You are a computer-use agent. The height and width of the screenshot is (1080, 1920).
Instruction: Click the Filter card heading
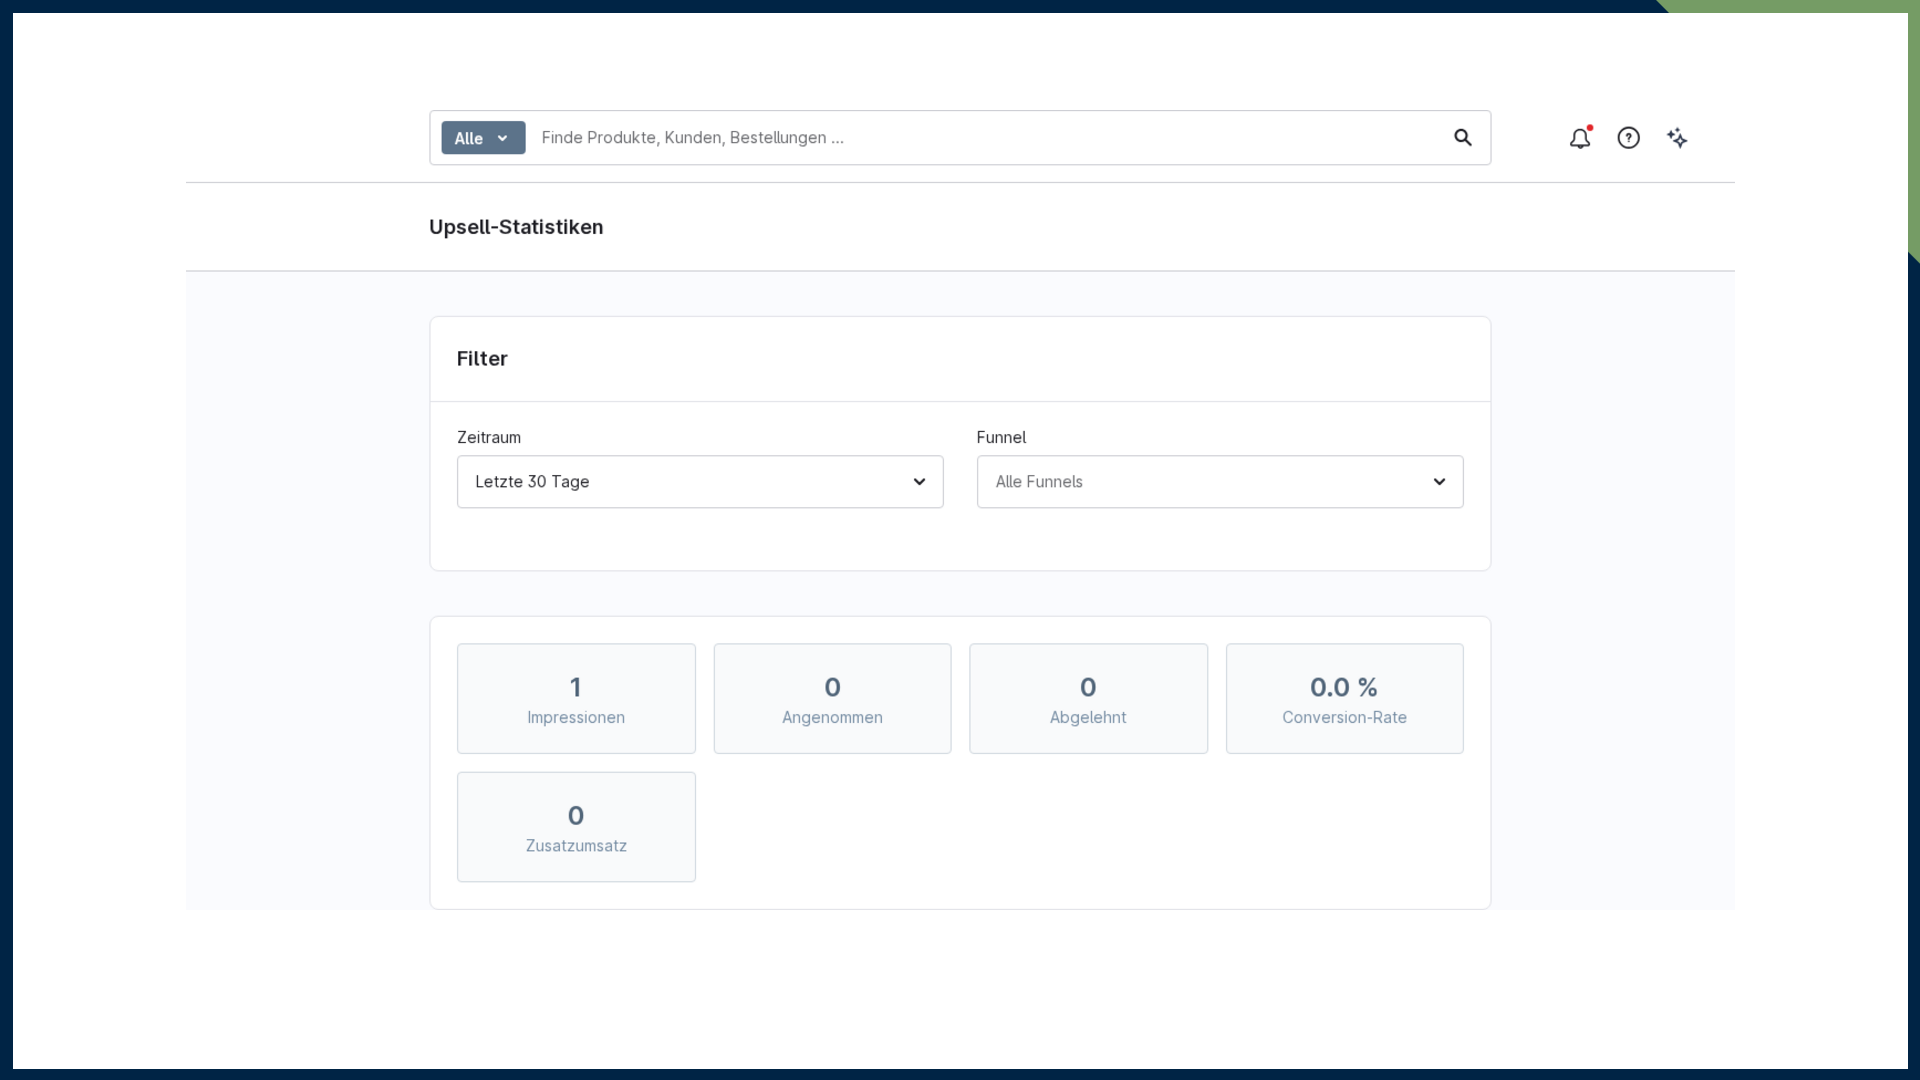(482, 359)
